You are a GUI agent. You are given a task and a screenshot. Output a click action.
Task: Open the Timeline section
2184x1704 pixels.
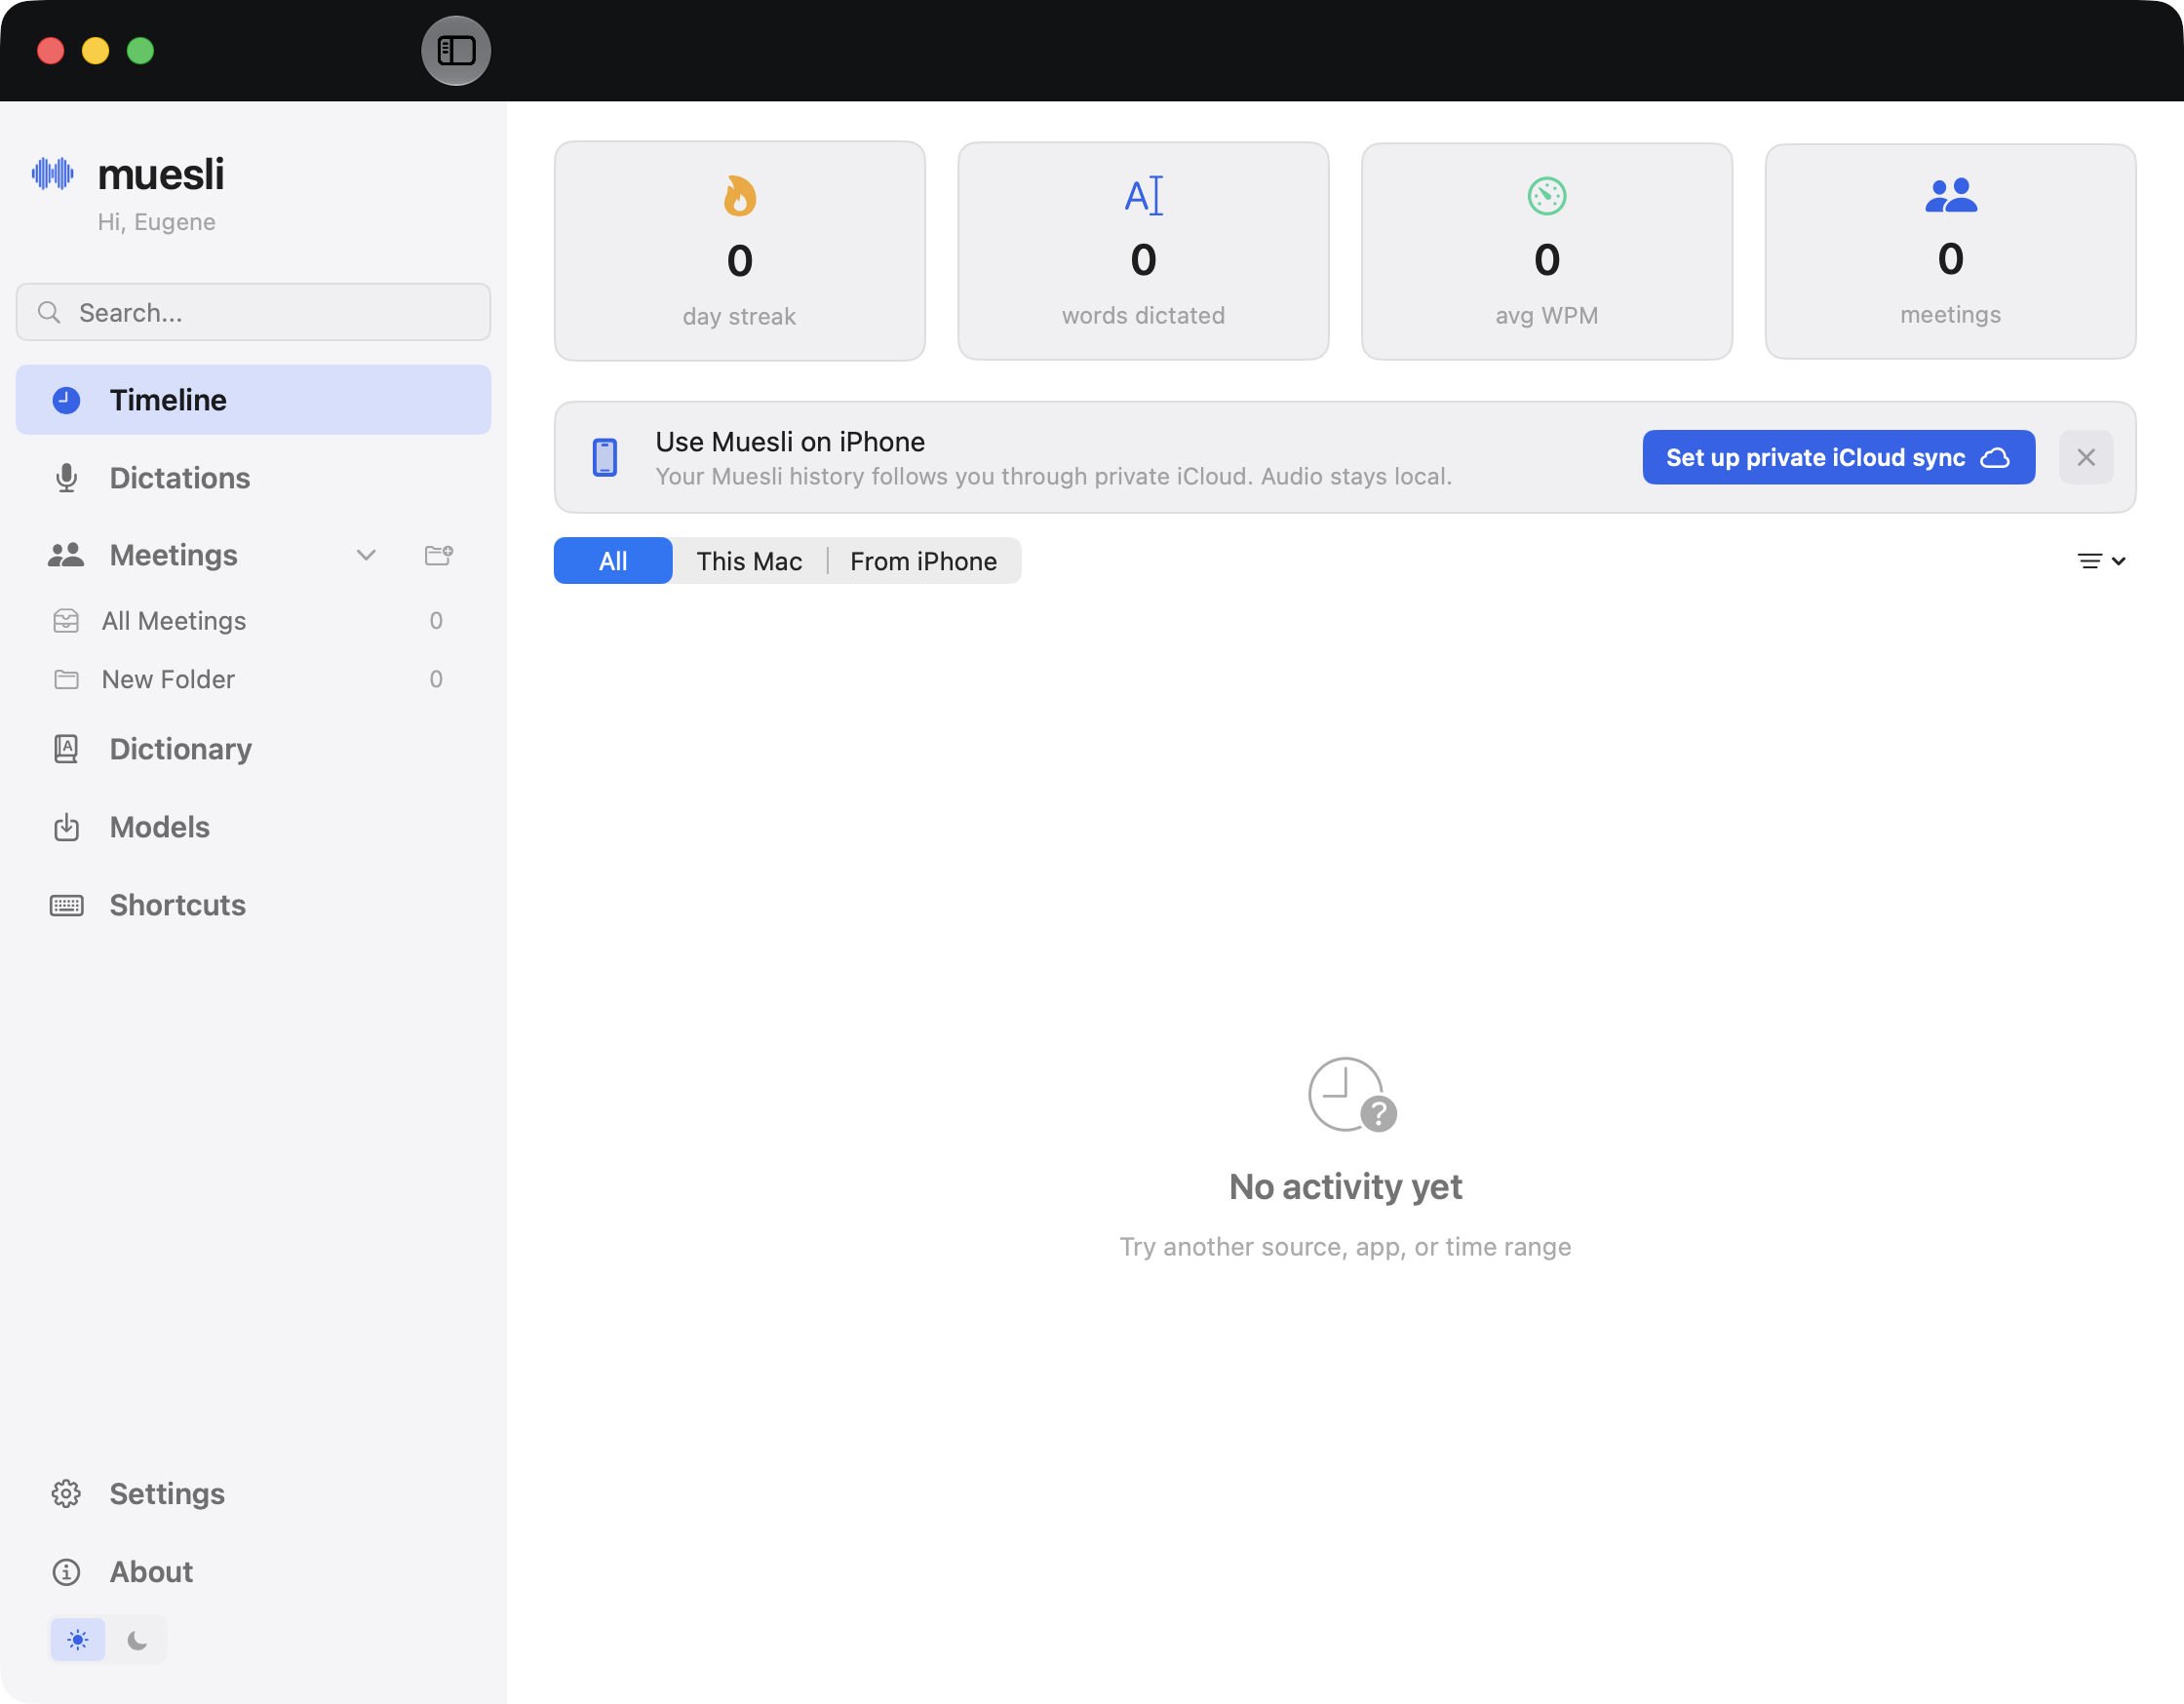253,400
